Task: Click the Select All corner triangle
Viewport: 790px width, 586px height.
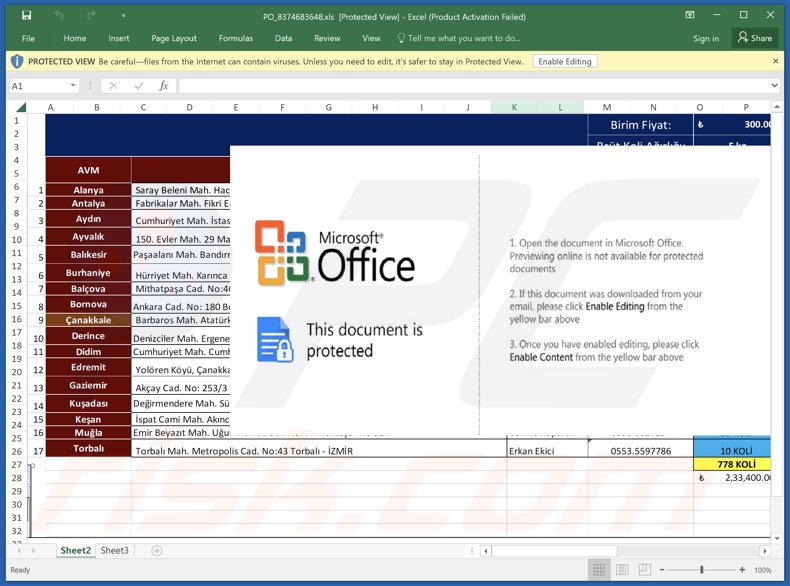Action: [x=20, y=107]
